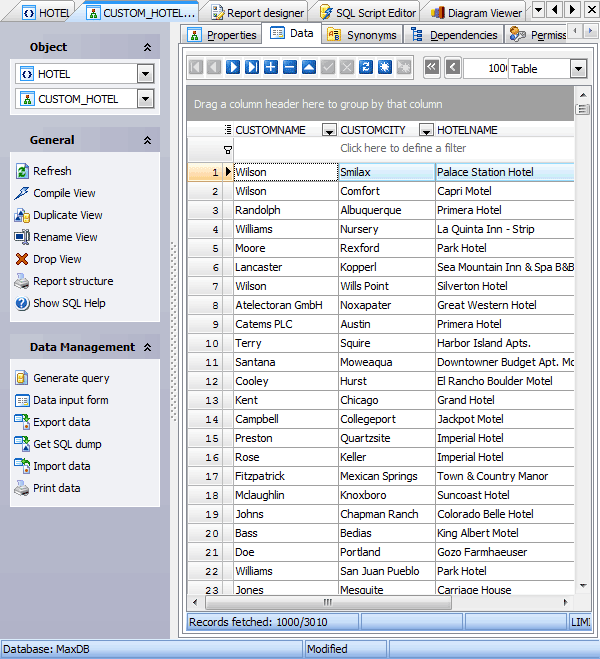Go to previous page of records

pyautogui.click(x=453, y=67)
